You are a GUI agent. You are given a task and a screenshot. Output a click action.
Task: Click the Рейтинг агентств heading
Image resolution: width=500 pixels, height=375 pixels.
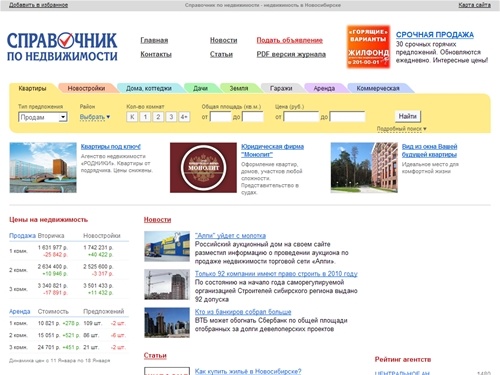[x=403, y=359]
